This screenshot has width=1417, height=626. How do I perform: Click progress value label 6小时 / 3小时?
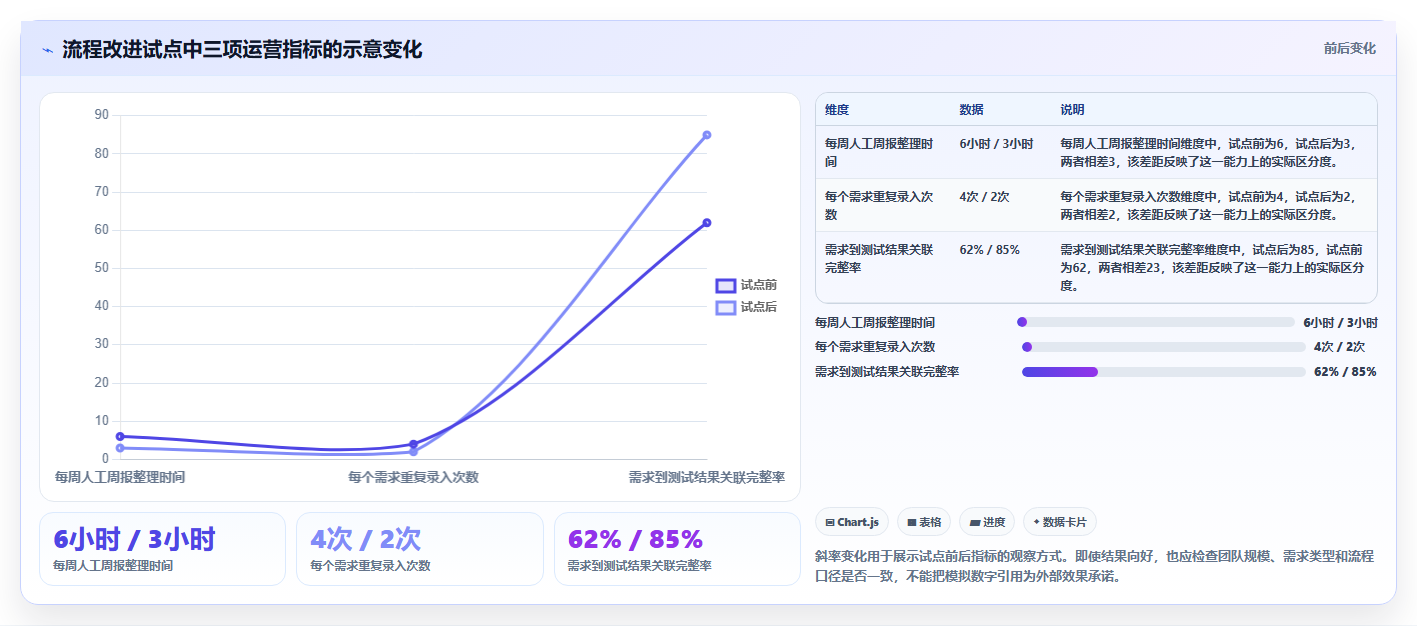click(x=1340, y=322)
